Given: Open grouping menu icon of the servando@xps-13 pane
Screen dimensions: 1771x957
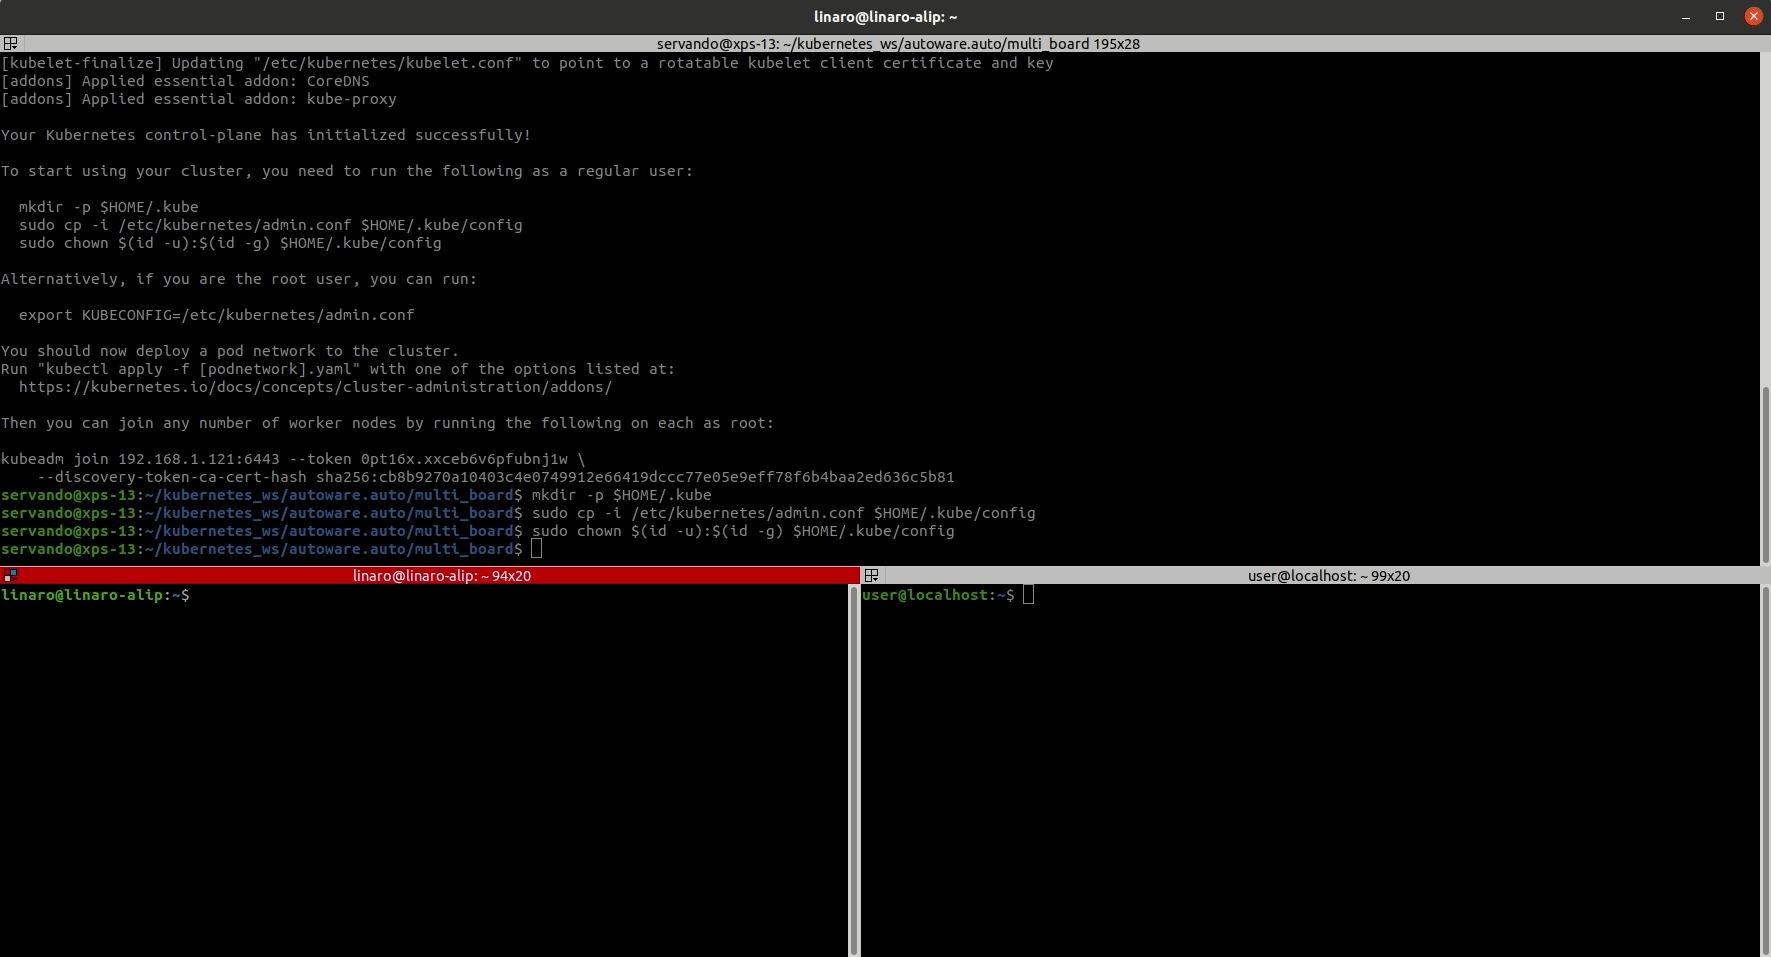Looking at the screenshot, I should pos(10,44).
